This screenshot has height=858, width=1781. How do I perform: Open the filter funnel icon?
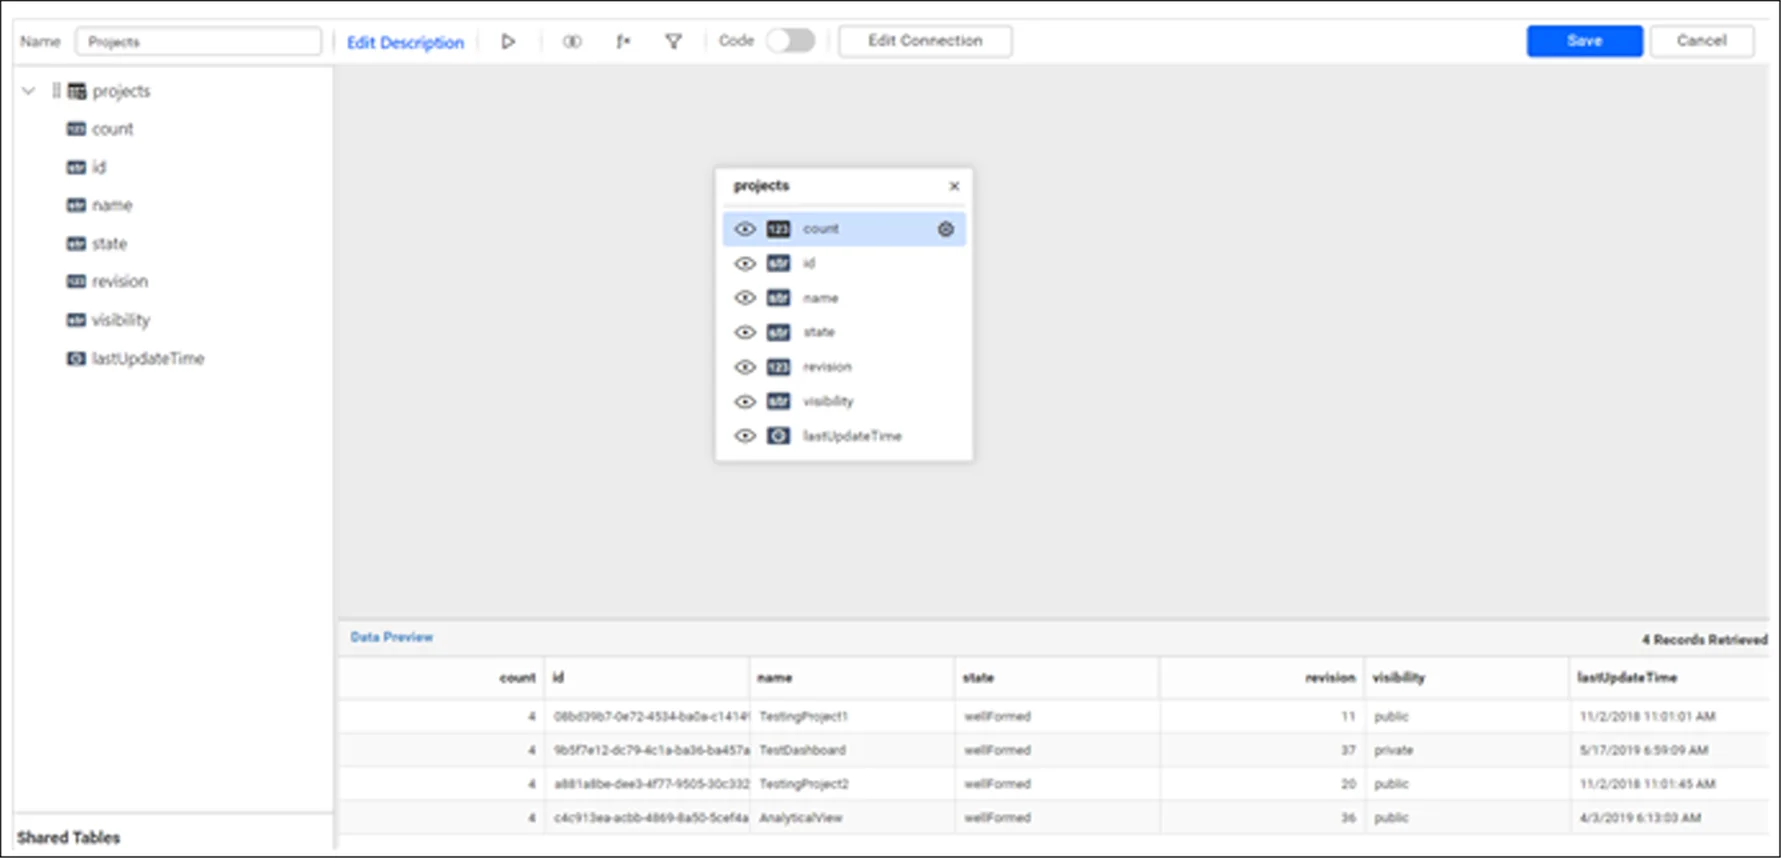click(674, 42)
